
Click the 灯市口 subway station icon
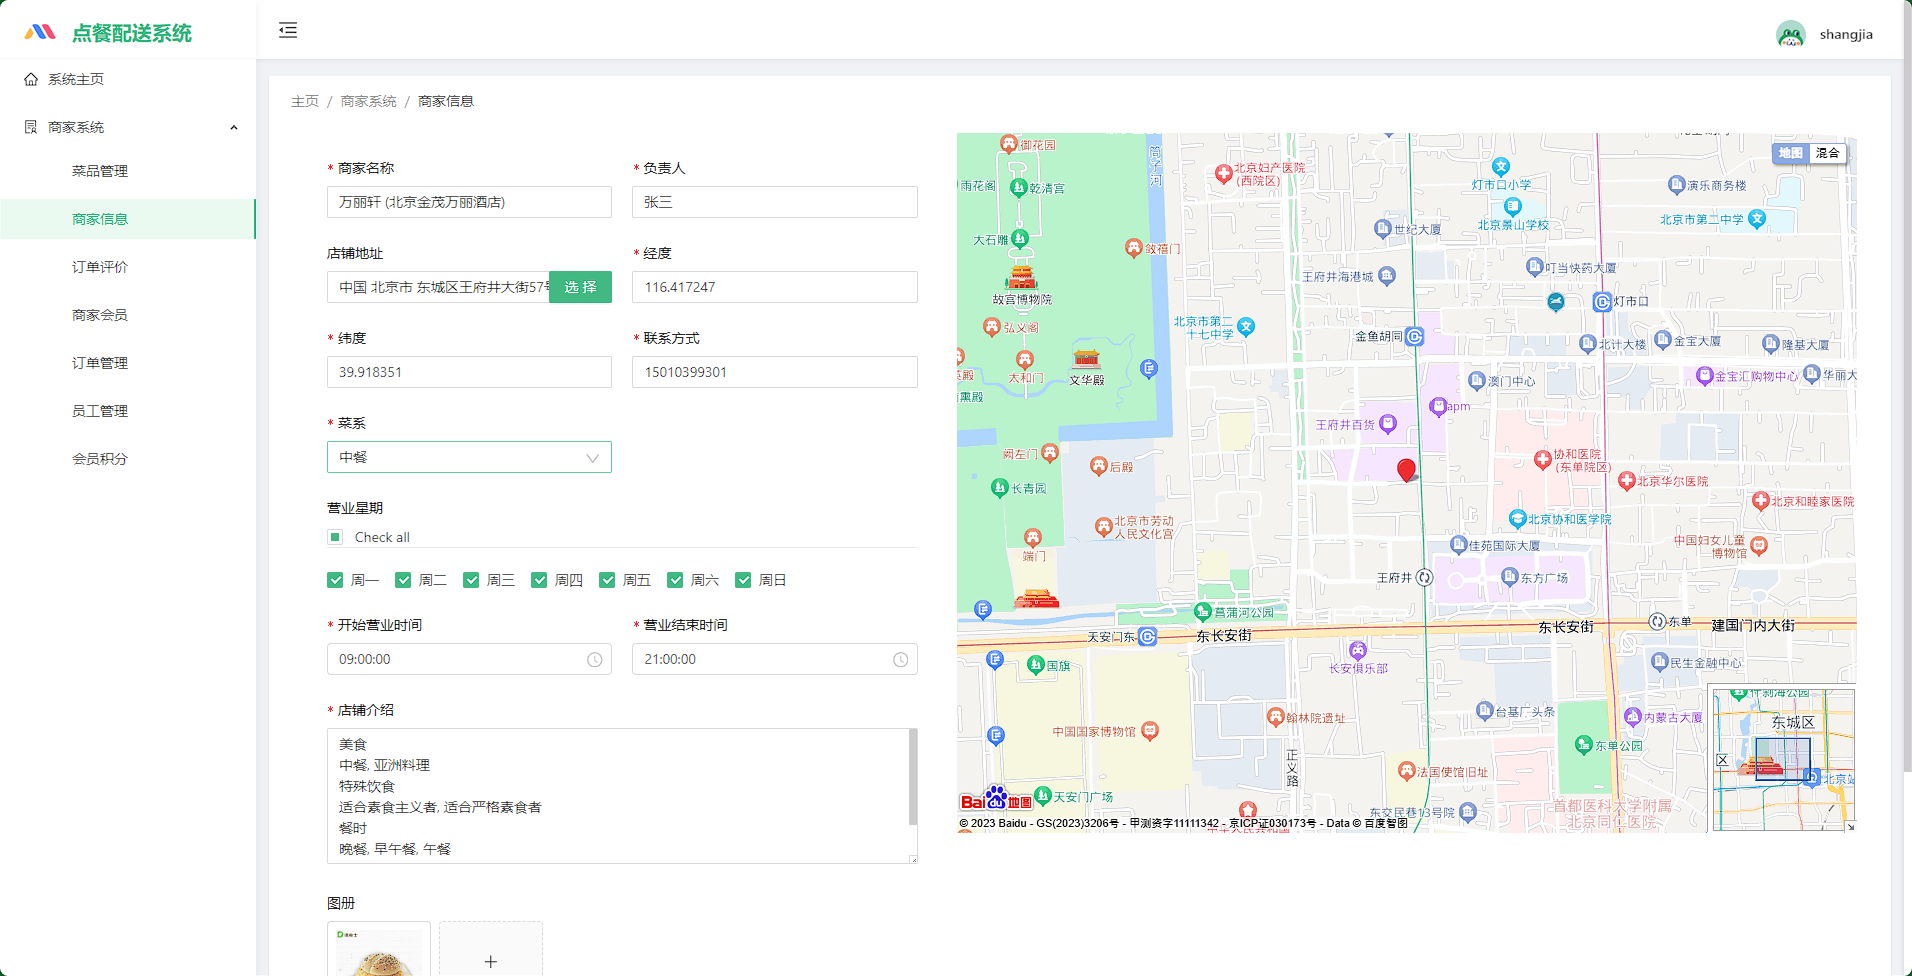[1601, 301]
